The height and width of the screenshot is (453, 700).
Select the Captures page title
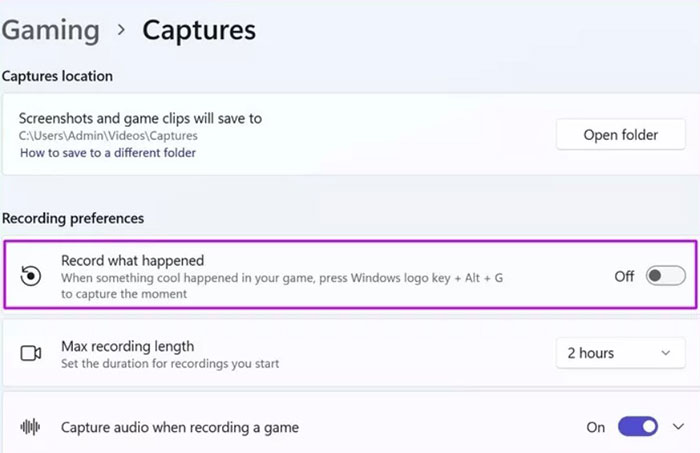pyautogui.click(x=199, y=30)
